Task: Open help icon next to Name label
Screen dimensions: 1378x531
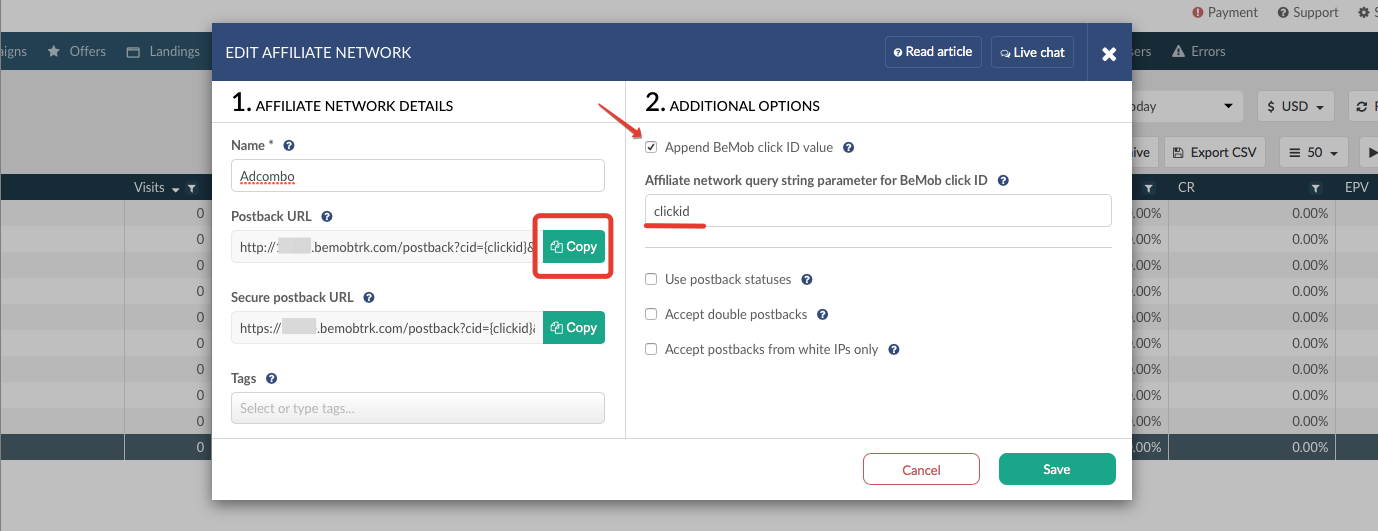Action: coord(289,146)
